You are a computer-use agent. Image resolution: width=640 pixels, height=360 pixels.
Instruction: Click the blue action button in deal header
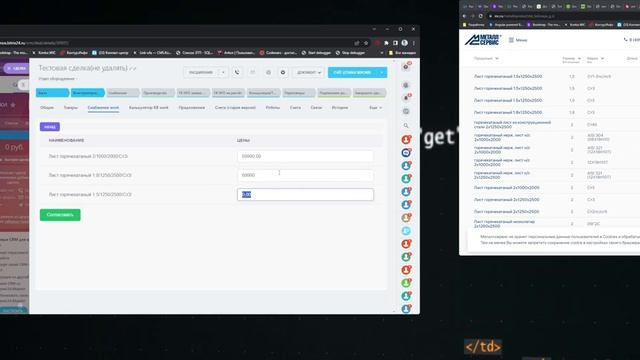[x=352, y=72]
